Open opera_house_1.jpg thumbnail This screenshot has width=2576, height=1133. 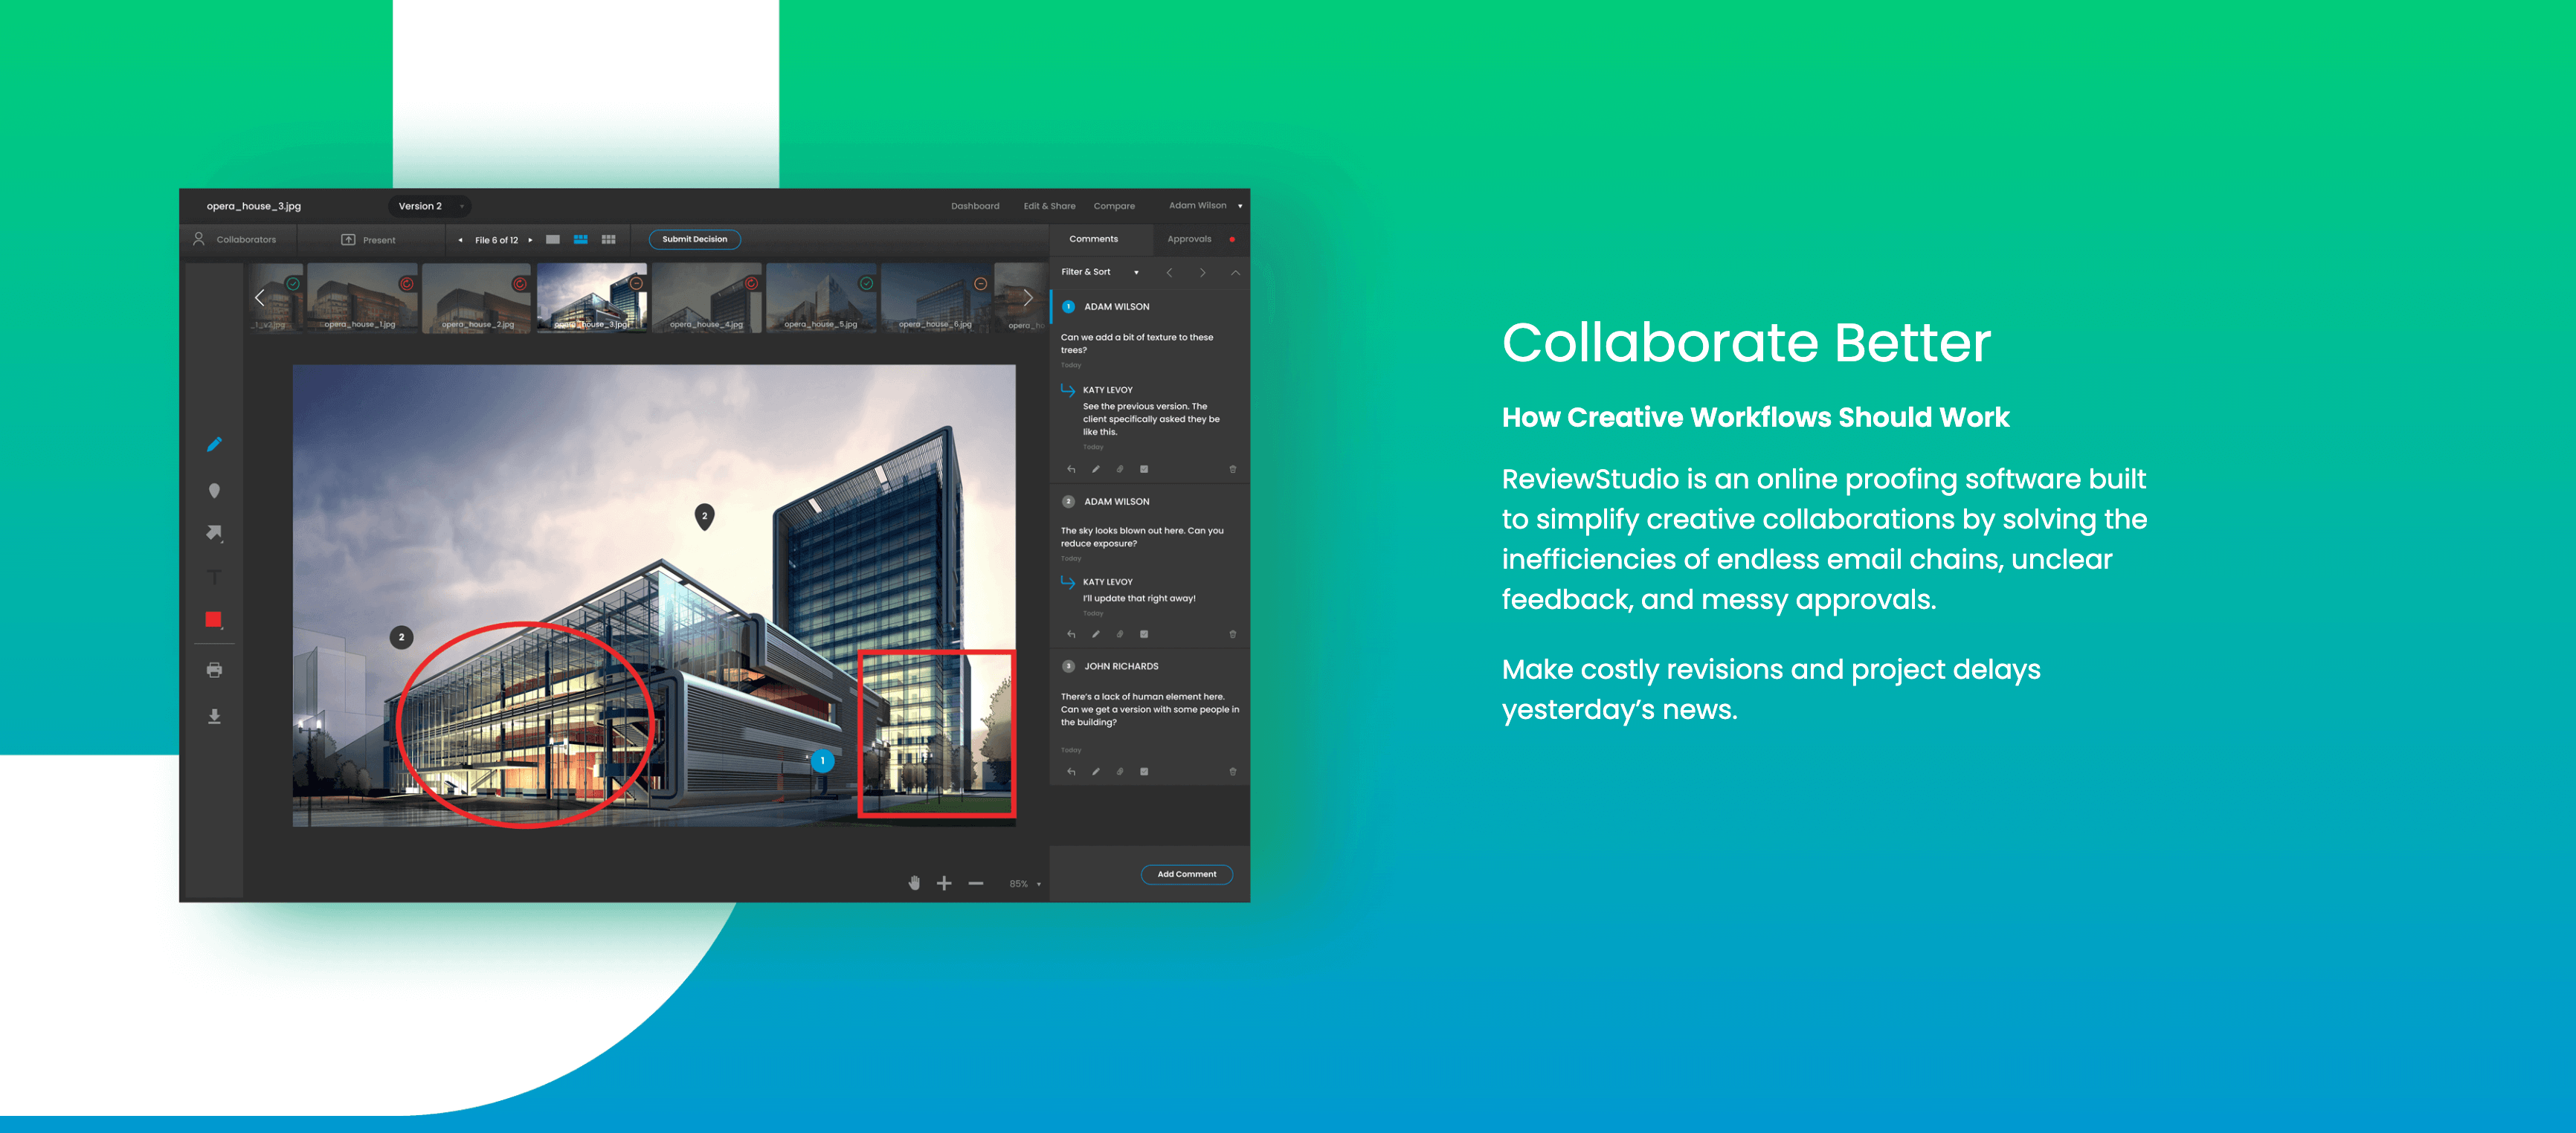pyautogui.click(x=362, y=297)
